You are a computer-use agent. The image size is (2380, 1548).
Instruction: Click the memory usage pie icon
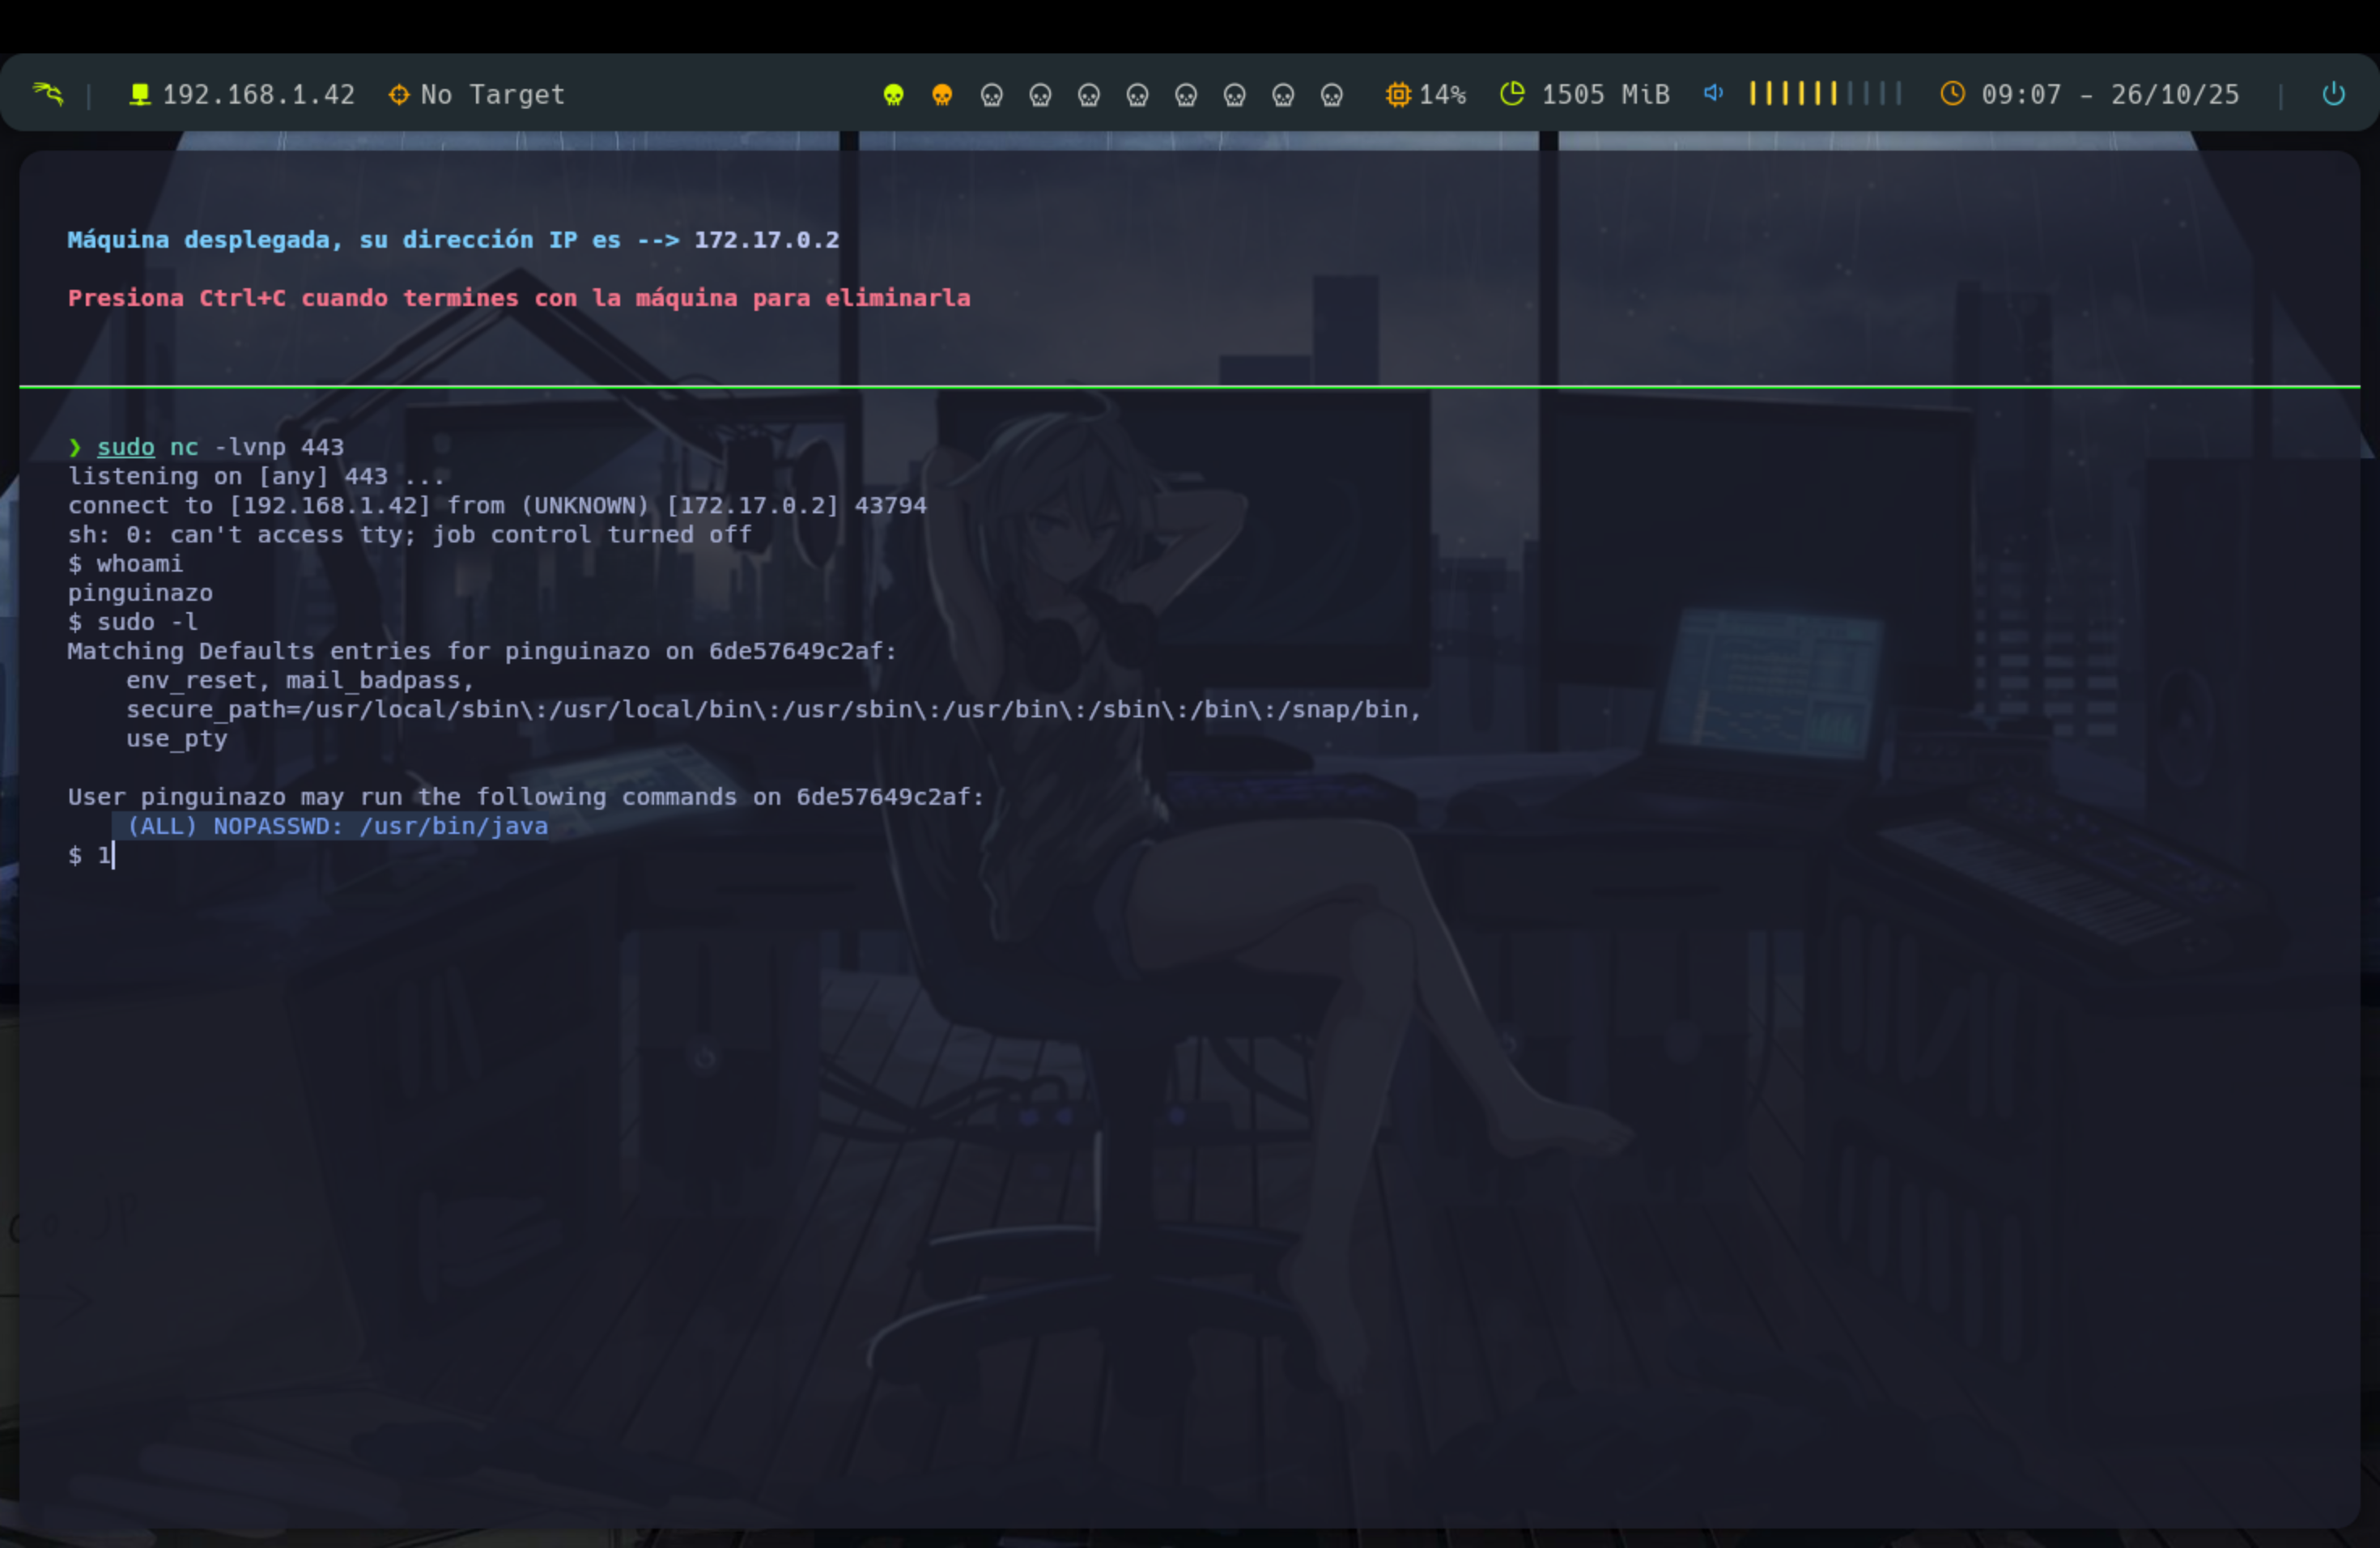1512,94
